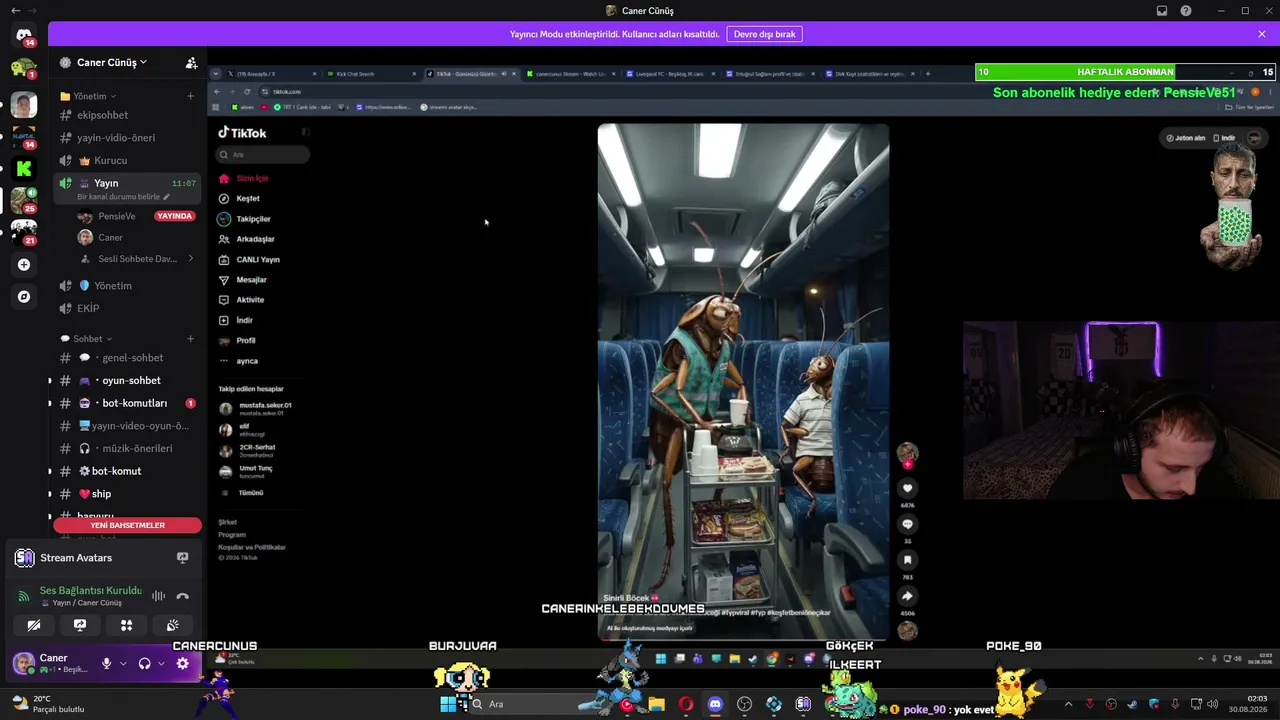Viewport: 1280px width, 720px height.
Task: Open the genel-sohbet channel
Action: [x=127, y=358]
